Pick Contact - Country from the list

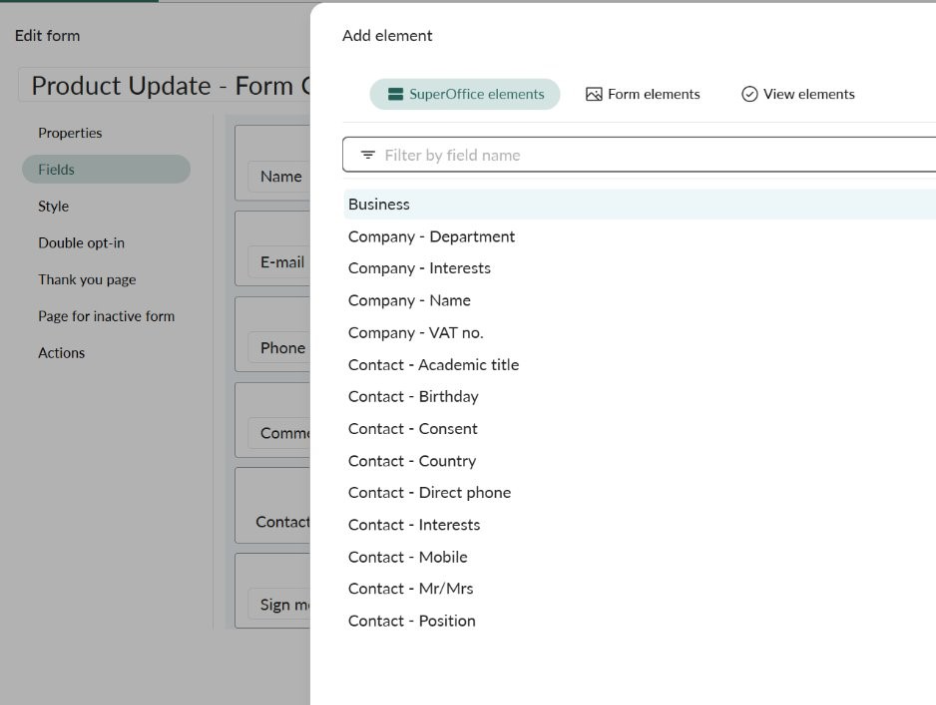coord(411,461)
